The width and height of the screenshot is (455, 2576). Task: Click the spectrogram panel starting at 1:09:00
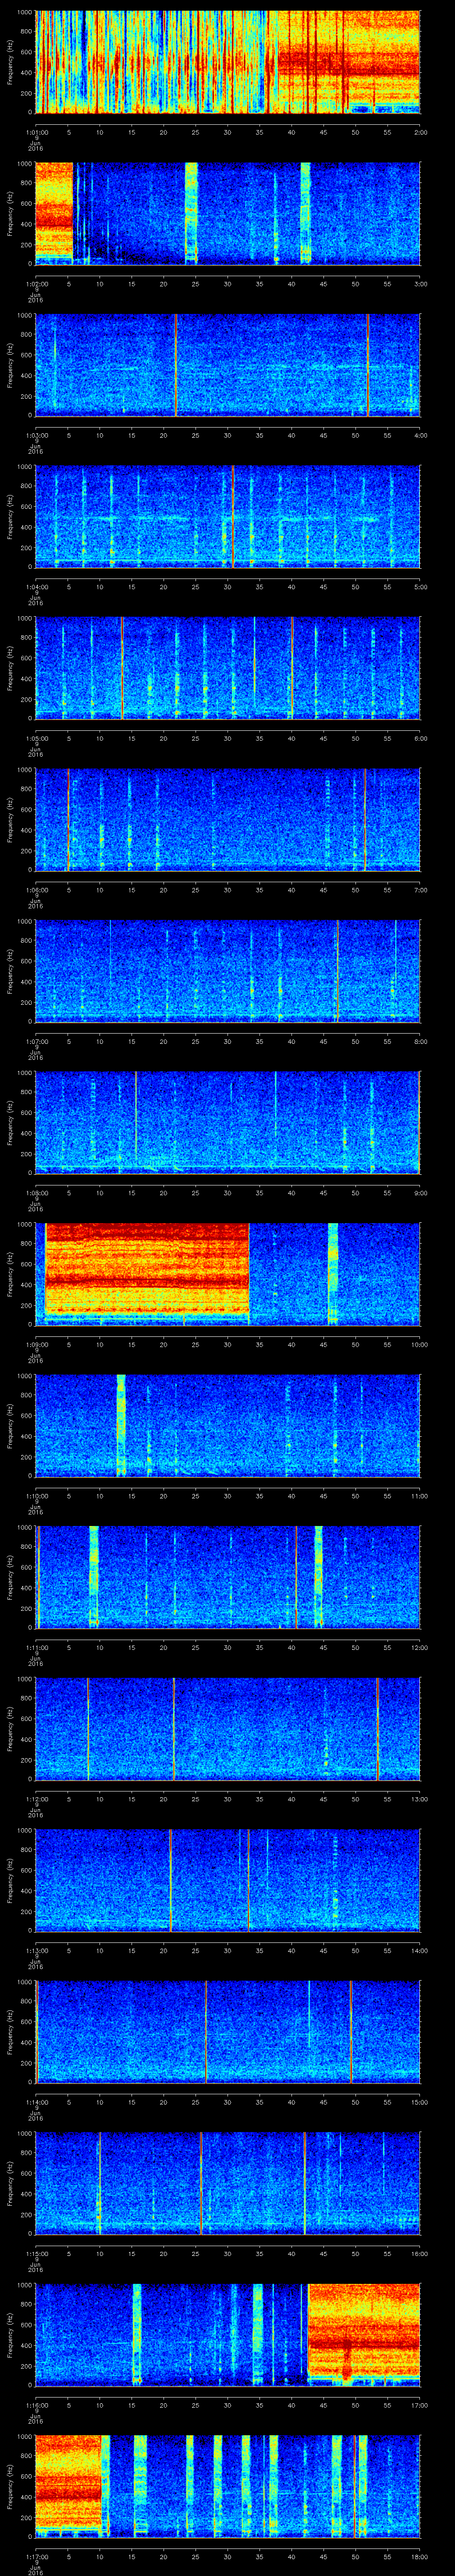(x=228, y=1274)
